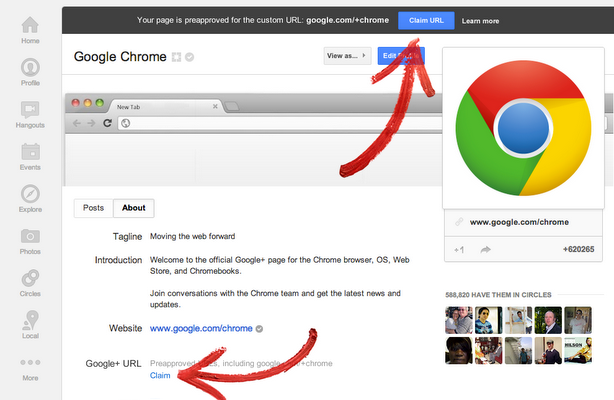Click the share arrow on profile card
The image size is (614, 400).
tap(486, 250)
